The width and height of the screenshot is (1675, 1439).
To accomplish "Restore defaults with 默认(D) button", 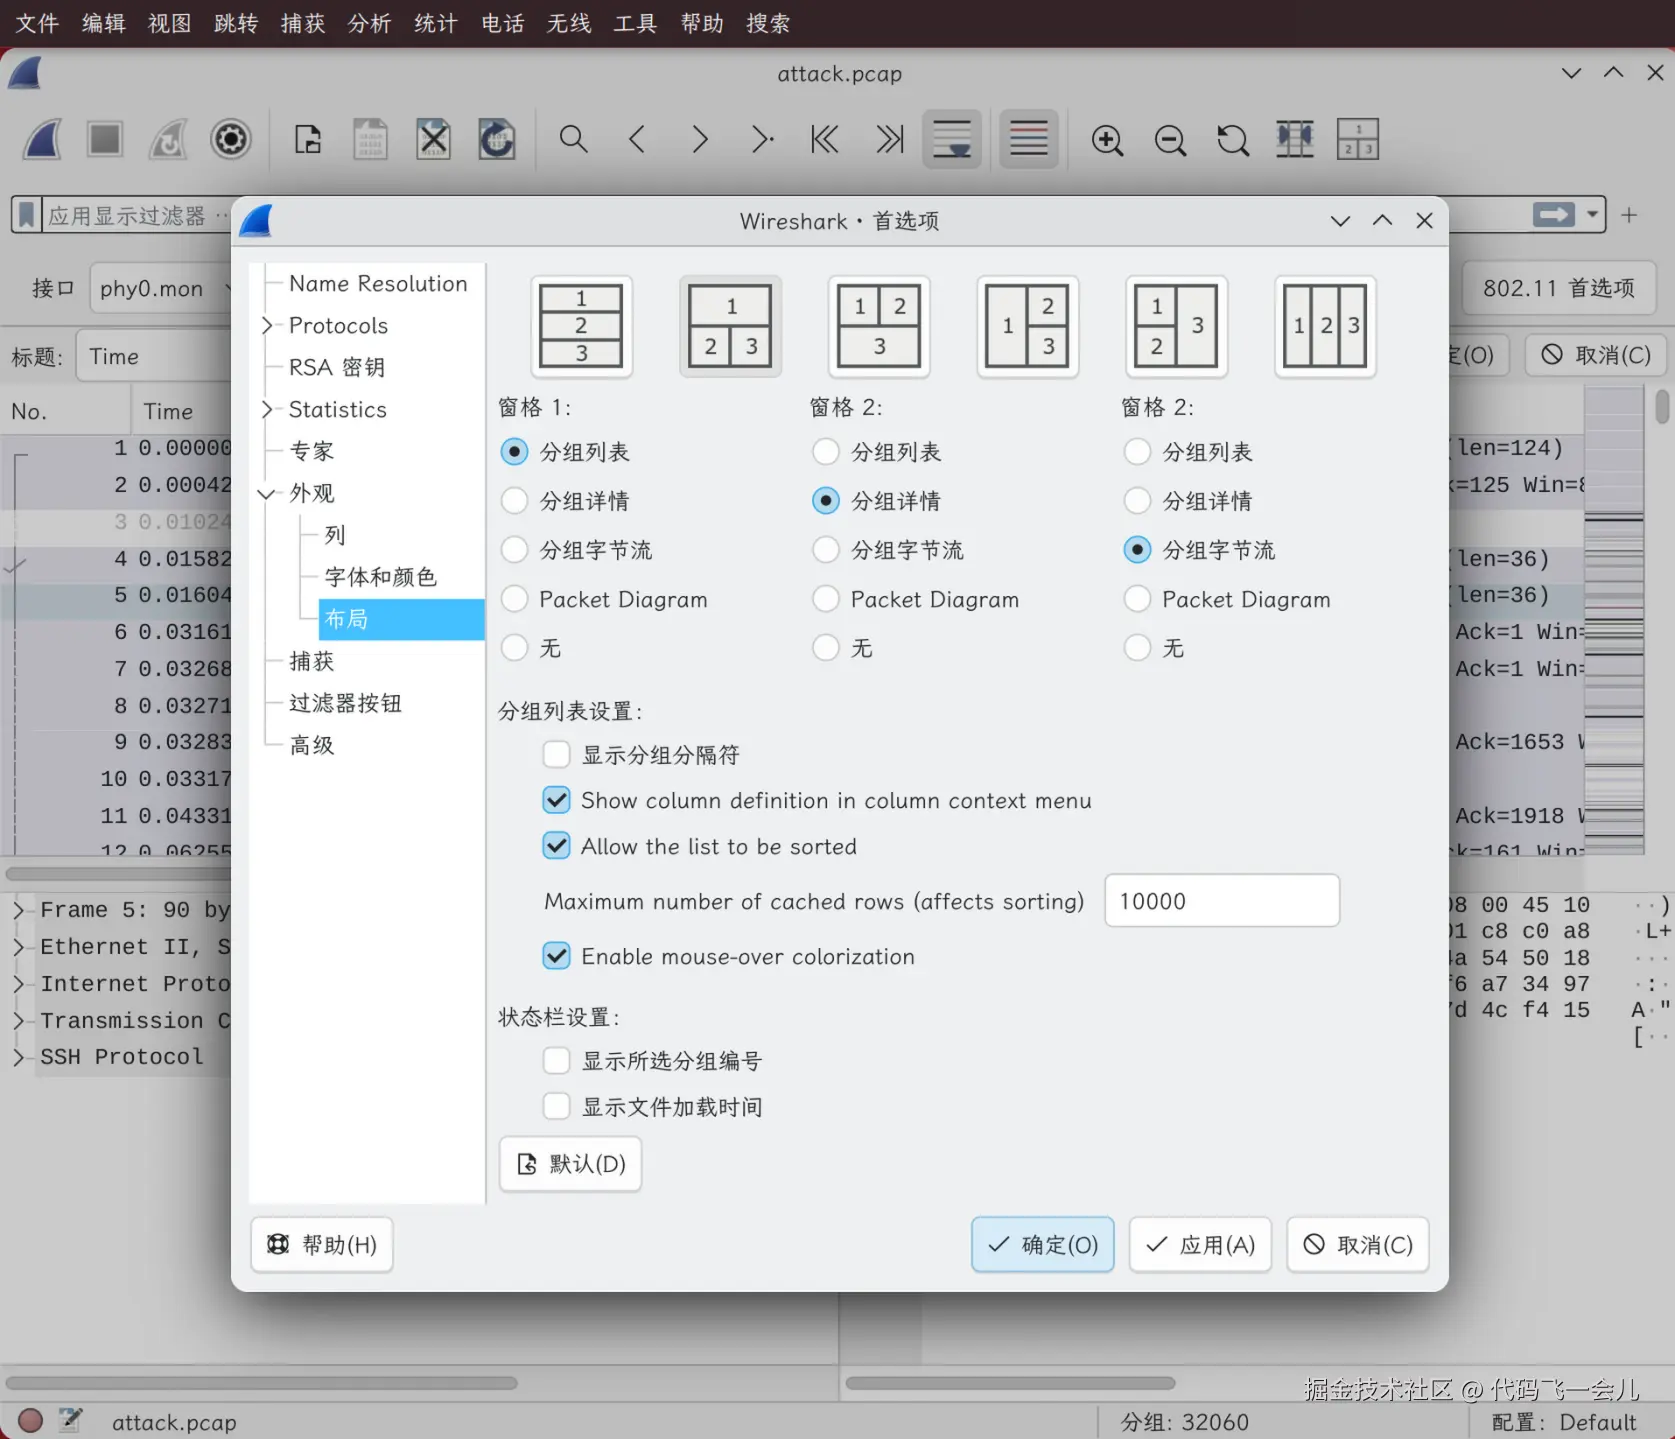I will pos(570,1164).
